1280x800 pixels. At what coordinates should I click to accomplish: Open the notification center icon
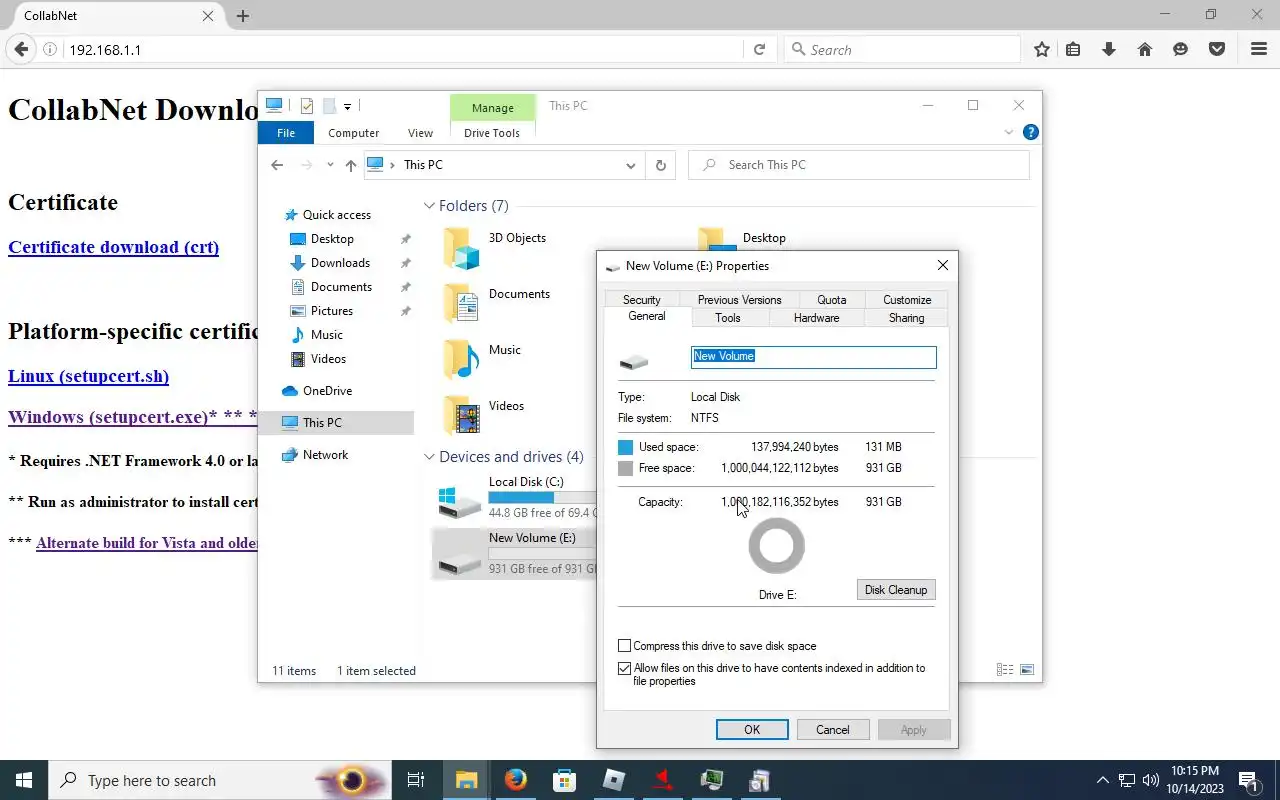[x=1248, y=780]
